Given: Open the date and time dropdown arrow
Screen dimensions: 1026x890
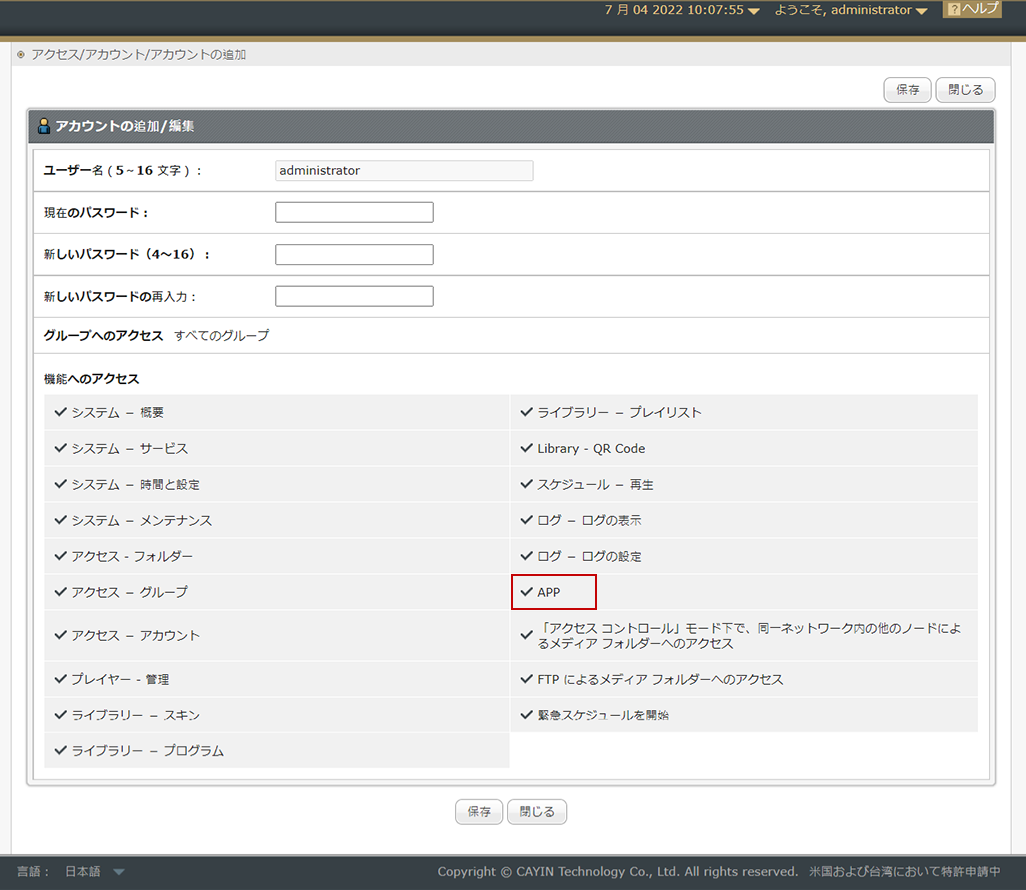Looking at the screenshot, I should [754, 11].
